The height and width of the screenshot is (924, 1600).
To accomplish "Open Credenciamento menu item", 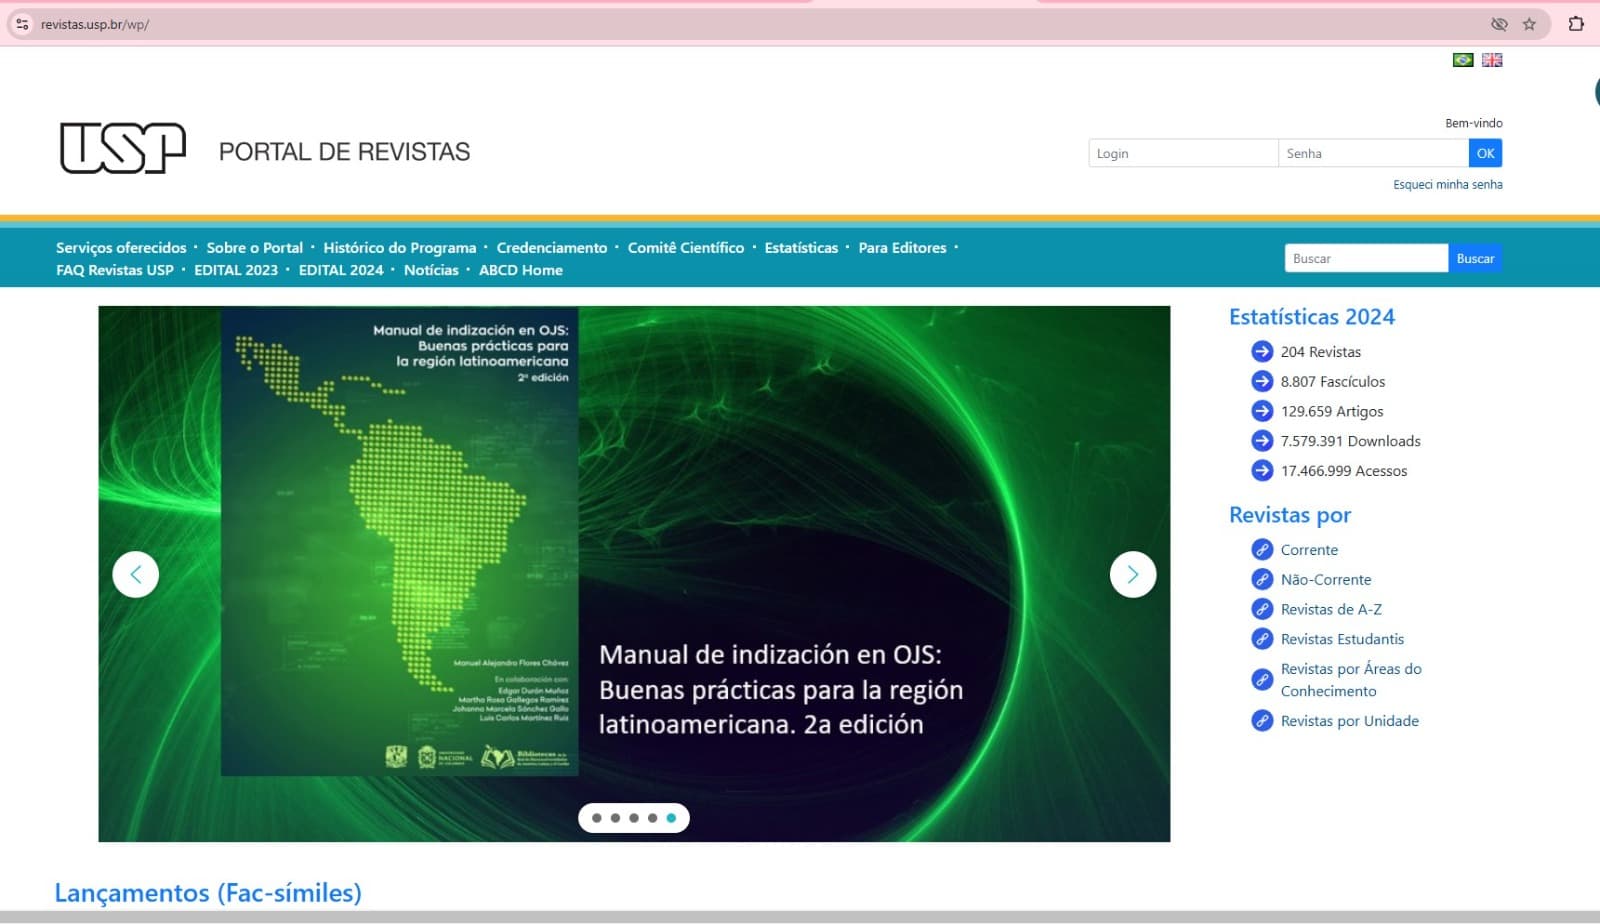I will click(552, 248).
